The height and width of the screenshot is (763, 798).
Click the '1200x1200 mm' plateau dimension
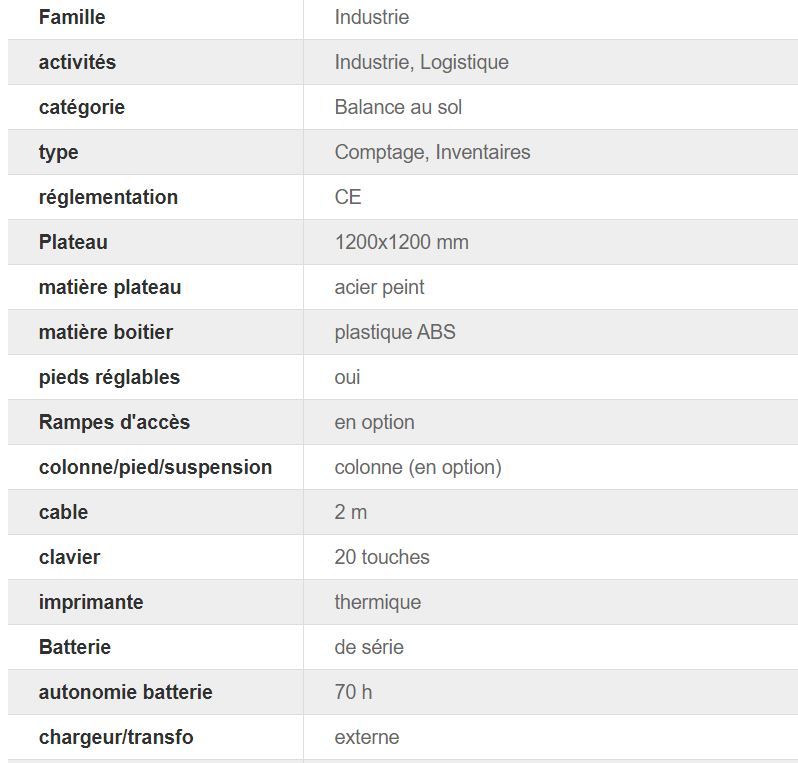401,242
